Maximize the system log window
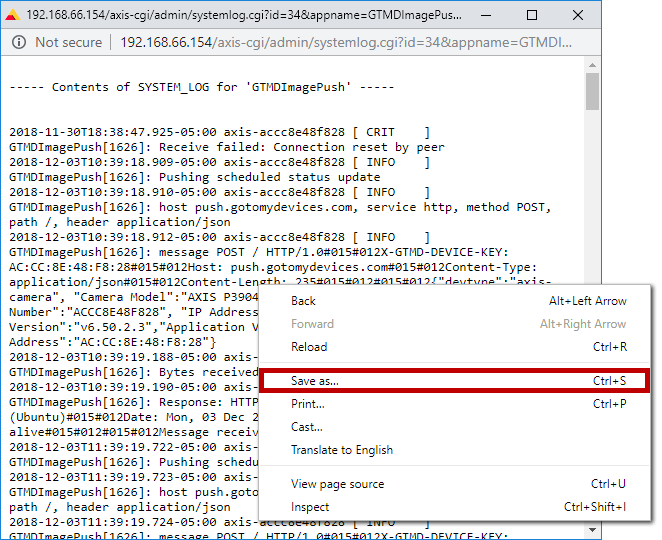Viewport: 662px width, 540px height. coord(532,16)
